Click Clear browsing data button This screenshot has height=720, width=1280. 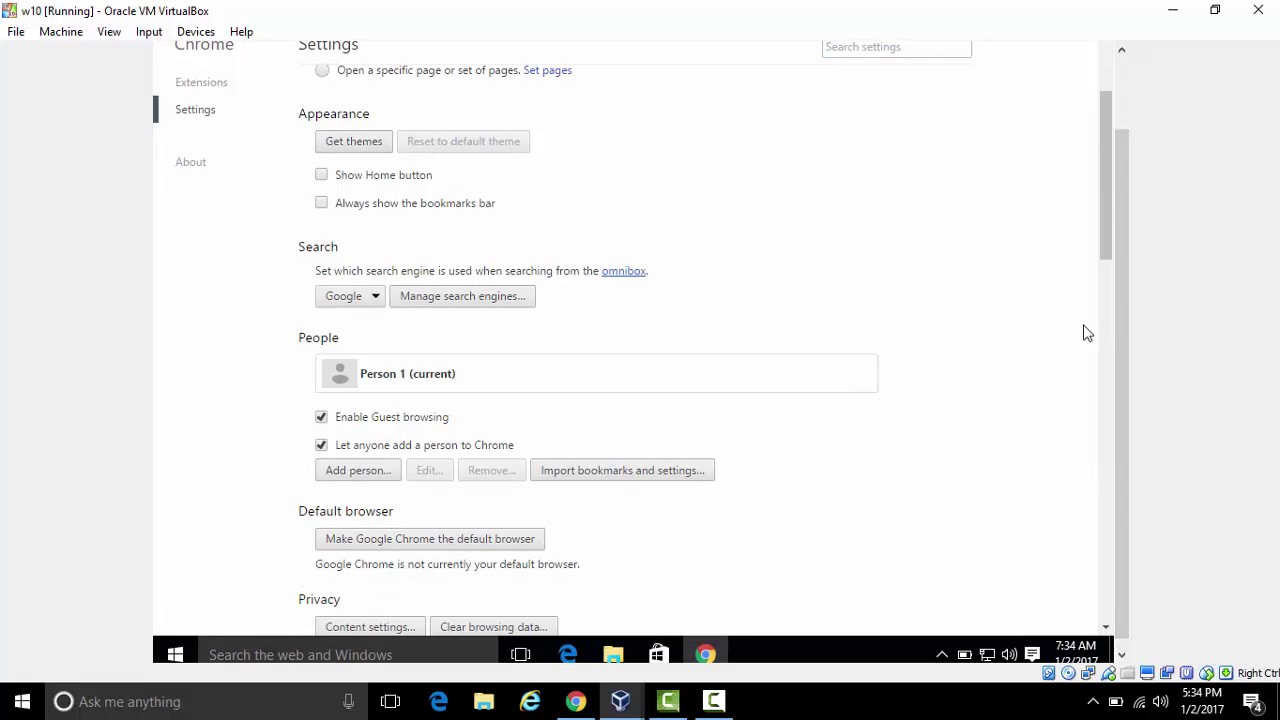493,627
